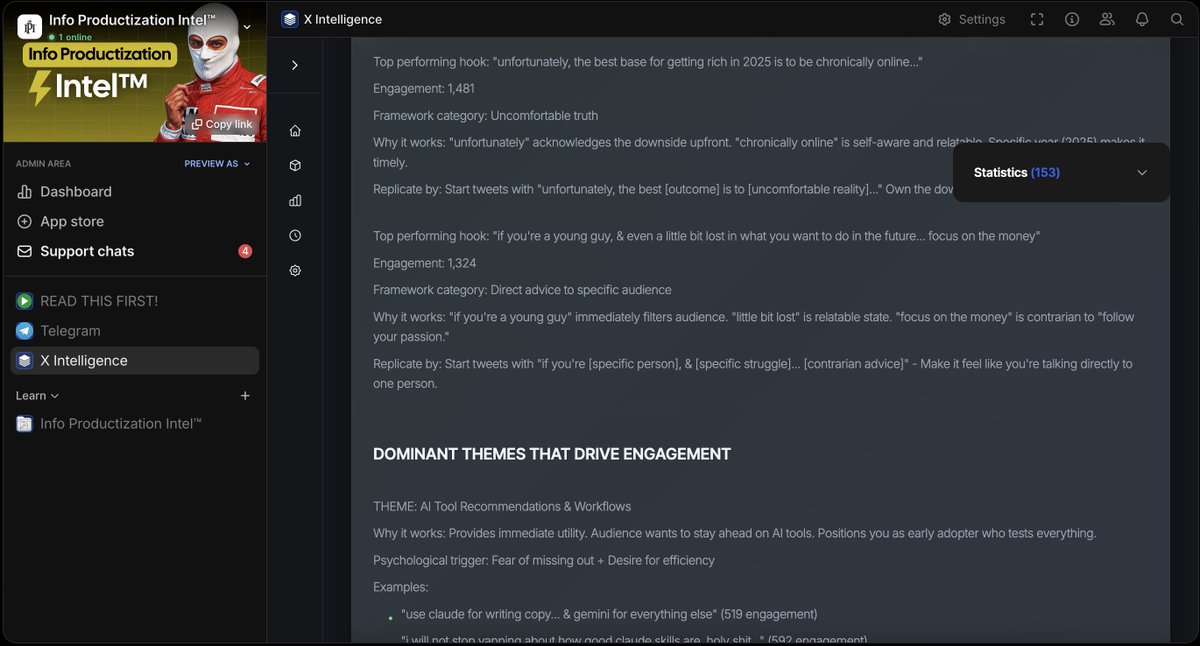Open the READ THIS FIRST! app

[99, 301]
